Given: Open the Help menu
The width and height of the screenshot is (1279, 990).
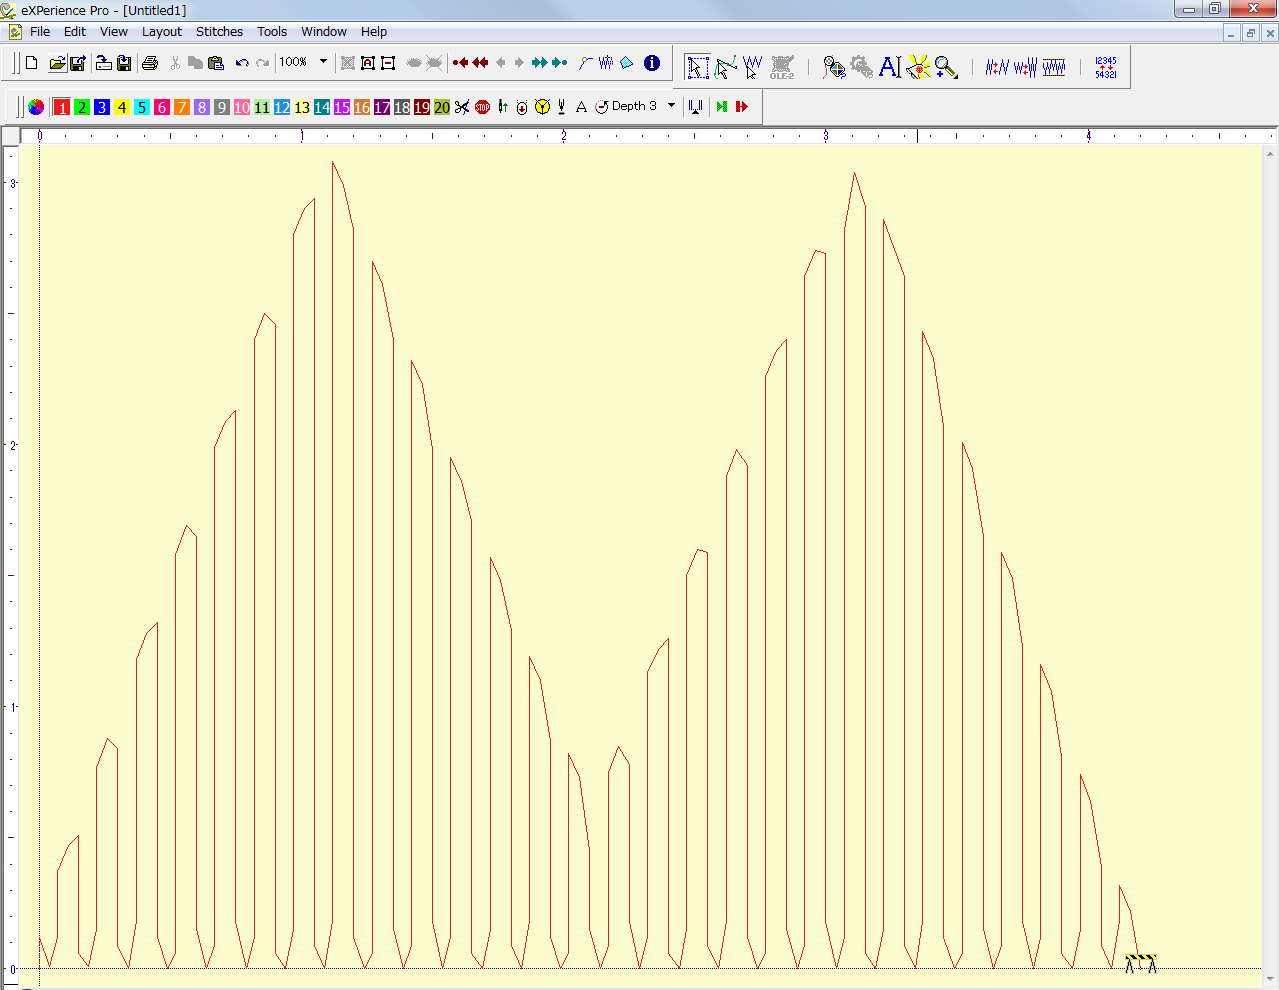Looking at the screenshot, I should [x=374, y=32].
